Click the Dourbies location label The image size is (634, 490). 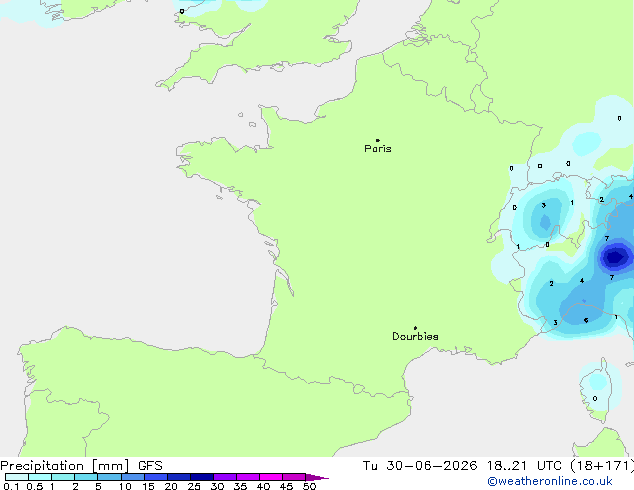point(415,336)
